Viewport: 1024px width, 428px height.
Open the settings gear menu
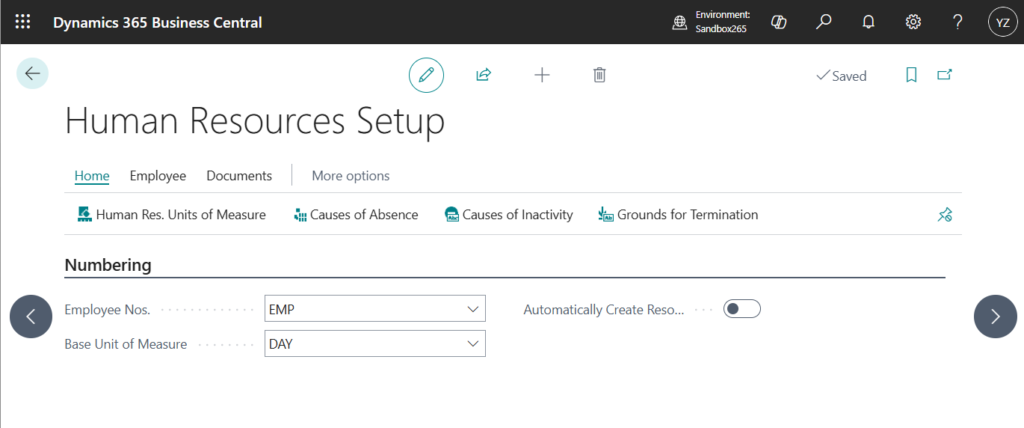click(x=913, y=22)
